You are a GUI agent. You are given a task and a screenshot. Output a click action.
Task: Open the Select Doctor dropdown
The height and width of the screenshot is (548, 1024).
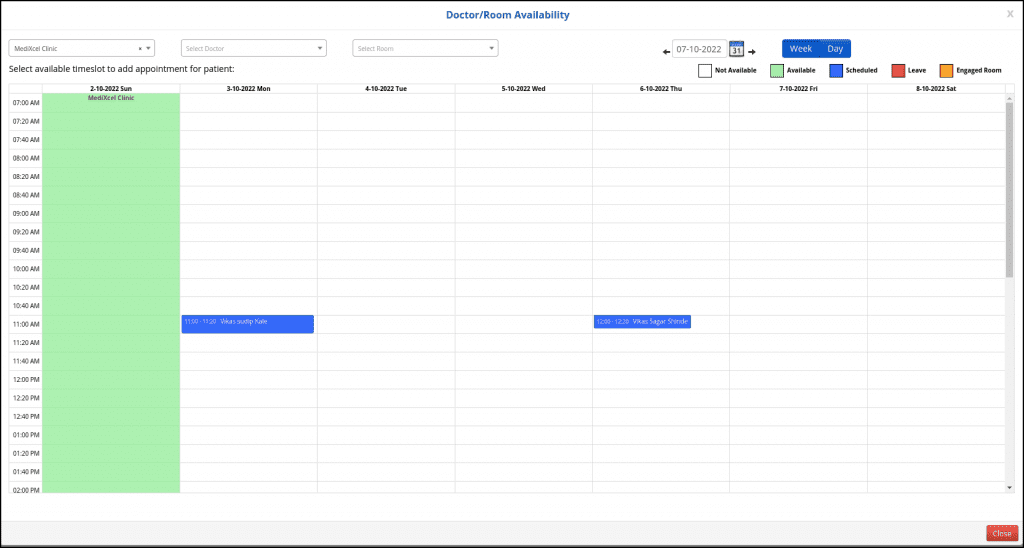254,48
